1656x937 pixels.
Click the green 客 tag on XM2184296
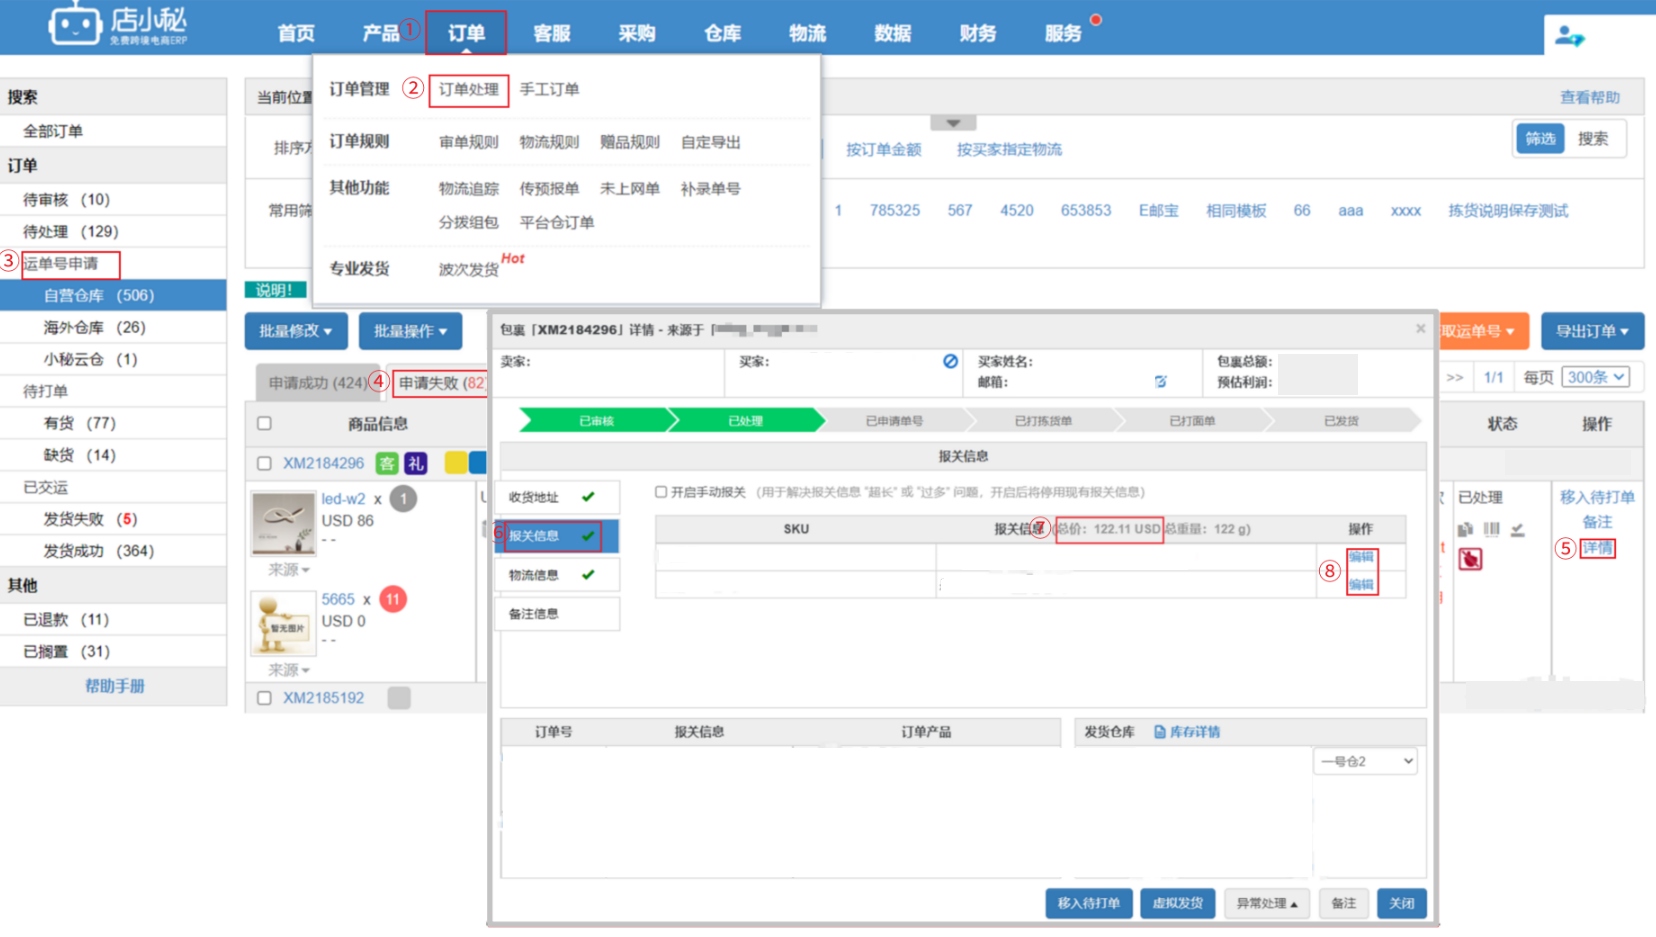click(386, 463)
